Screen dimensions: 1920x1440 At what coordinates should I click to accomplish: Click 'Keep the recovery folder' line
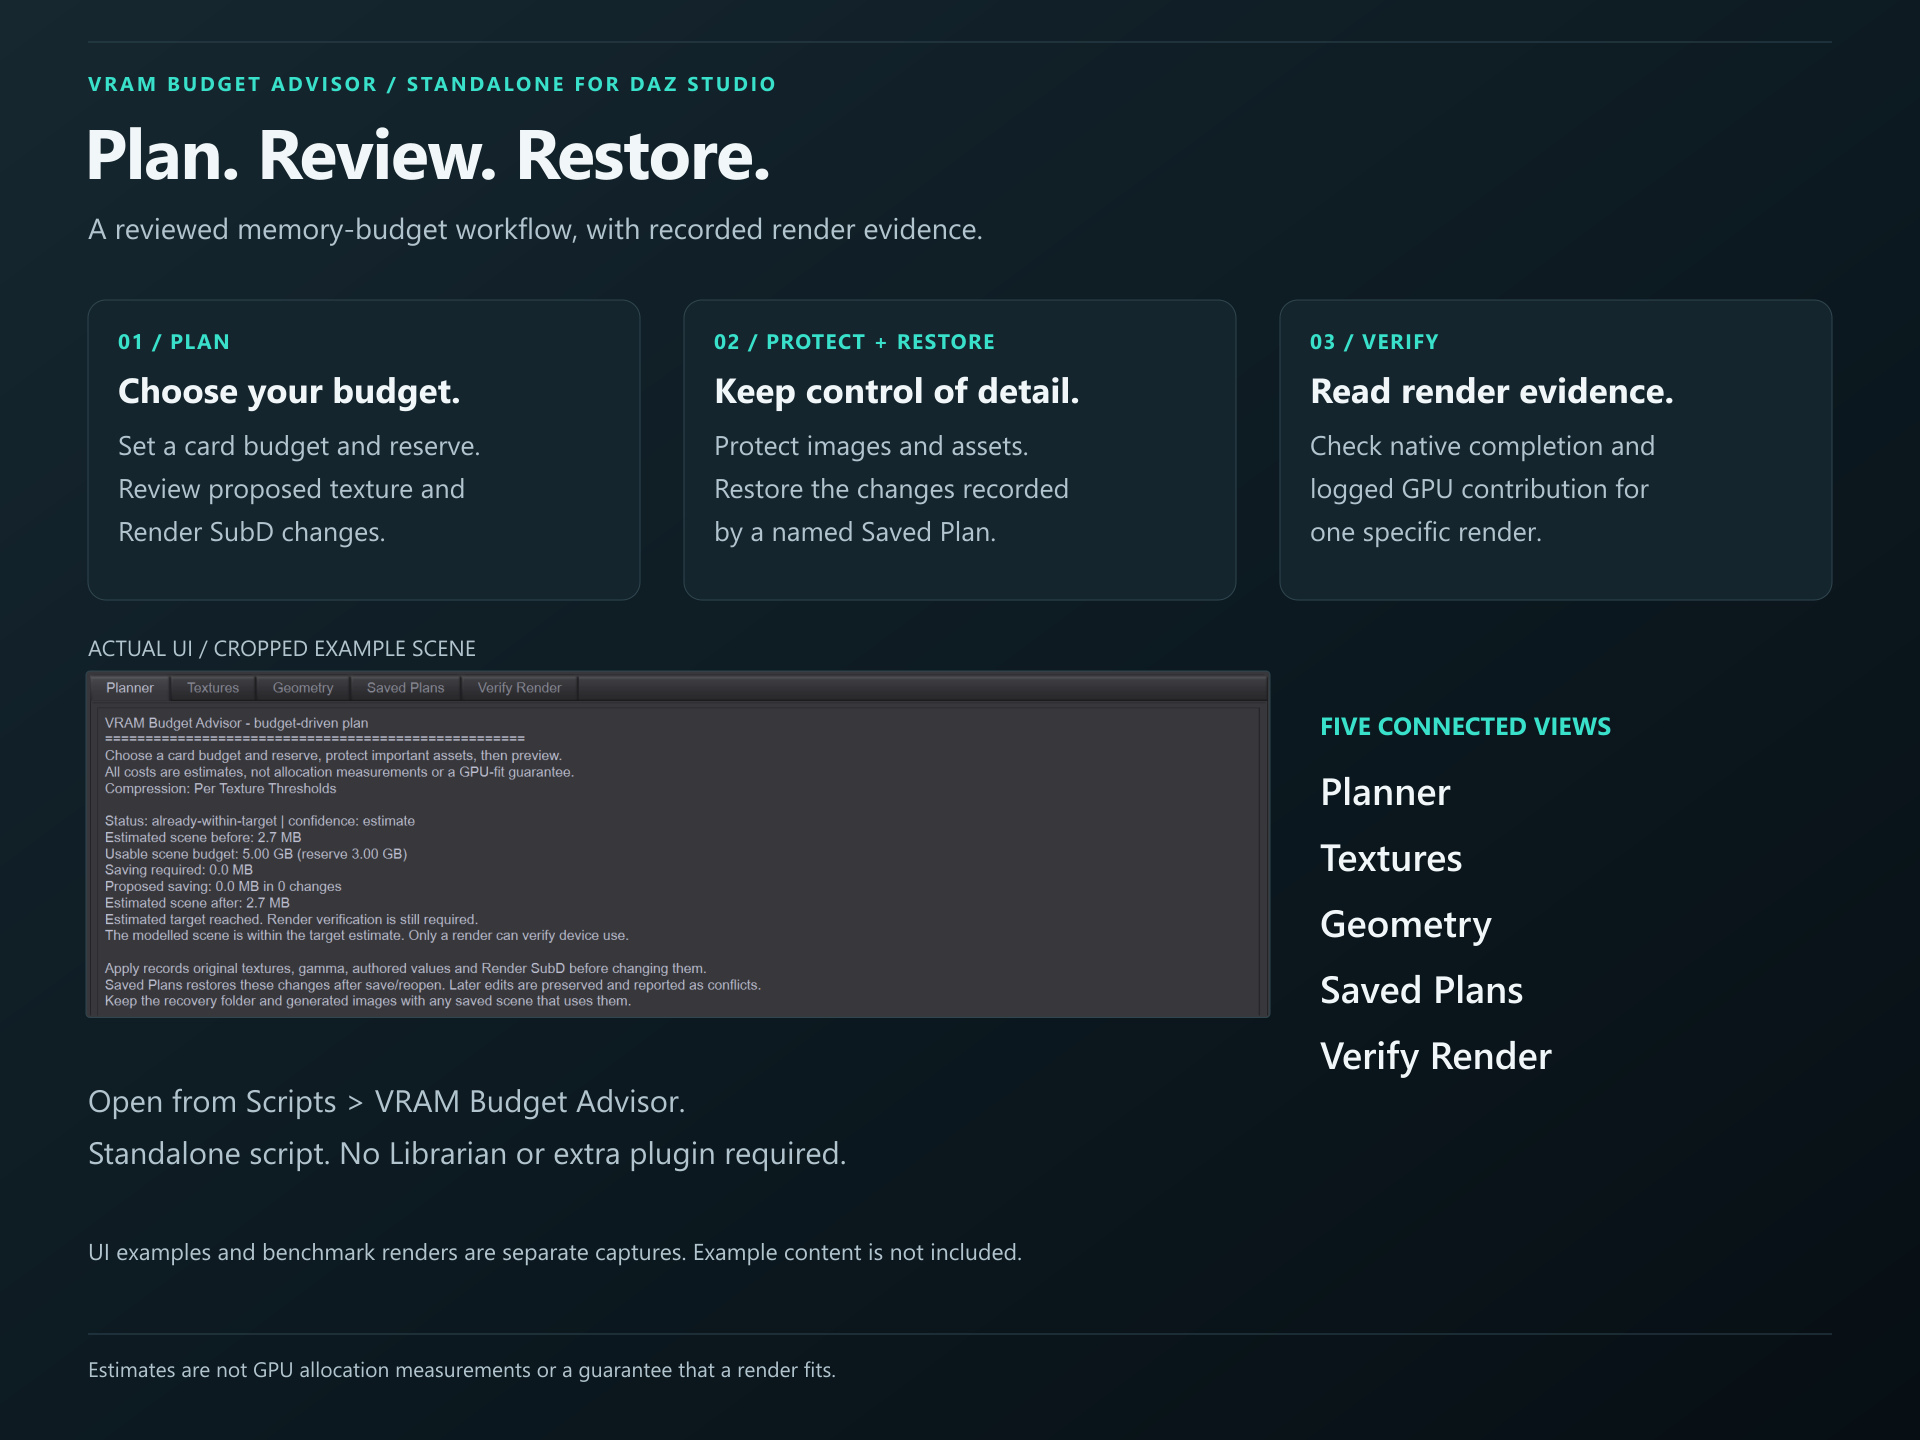[x=368, y=1001]
